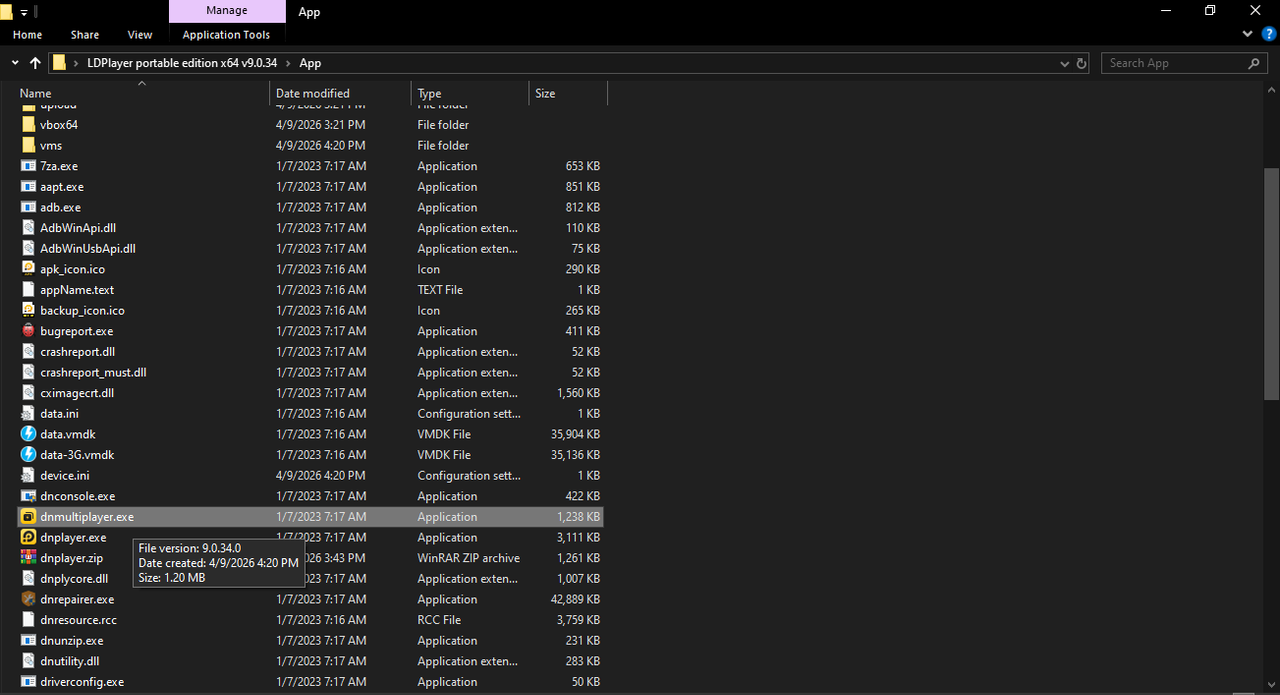1280x695 pixels.
Task: Click the refresh button in address bar
Action: tap(1081, 63)
